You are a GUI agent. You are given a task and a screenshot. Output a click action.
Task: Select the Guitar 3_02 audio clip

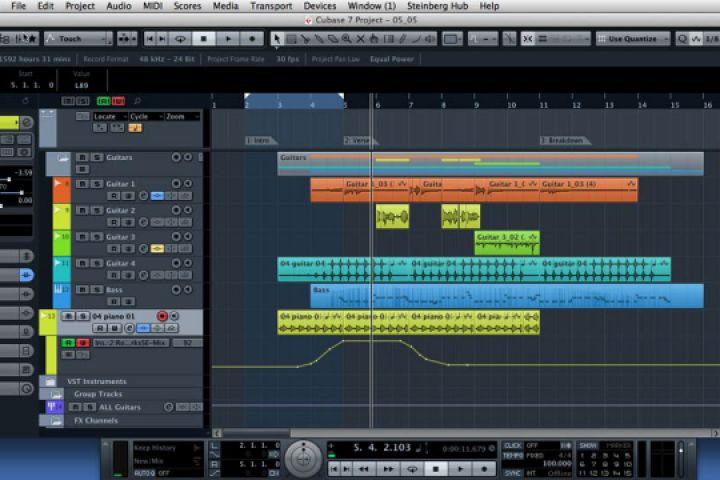(506, 243)
